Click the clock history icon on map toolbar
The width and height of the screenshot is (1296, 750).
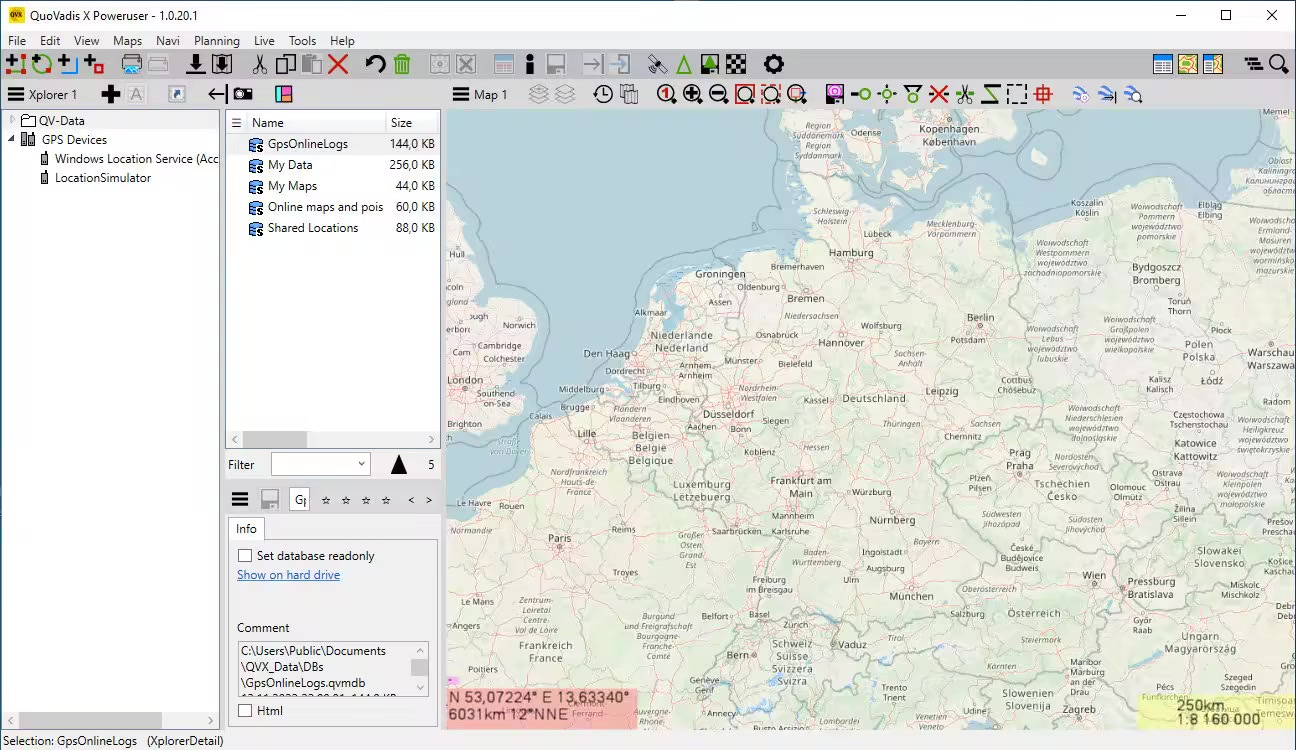[x=602, y=95]
